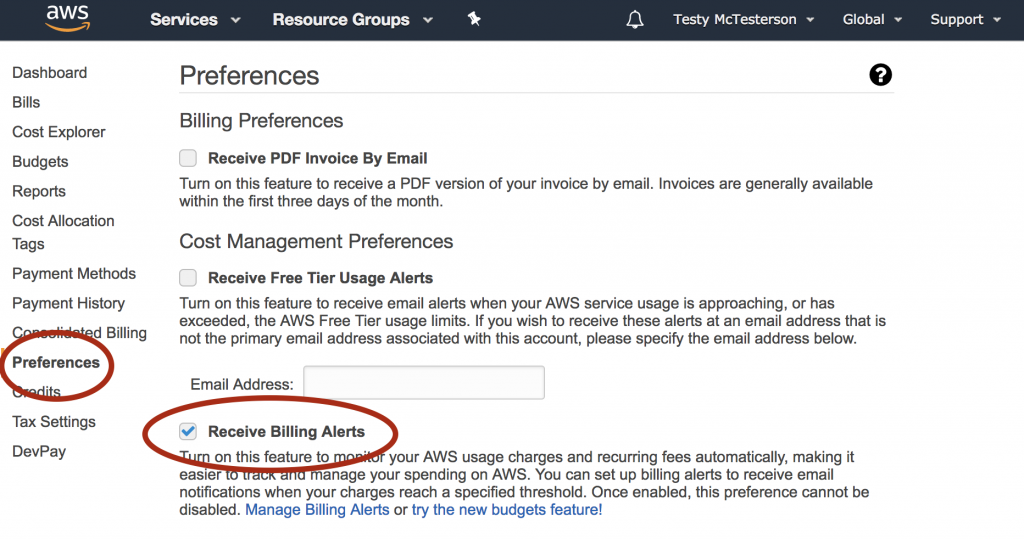Open Bills in the sidebar
This screenshot has height=539, width=1024.
26,102
